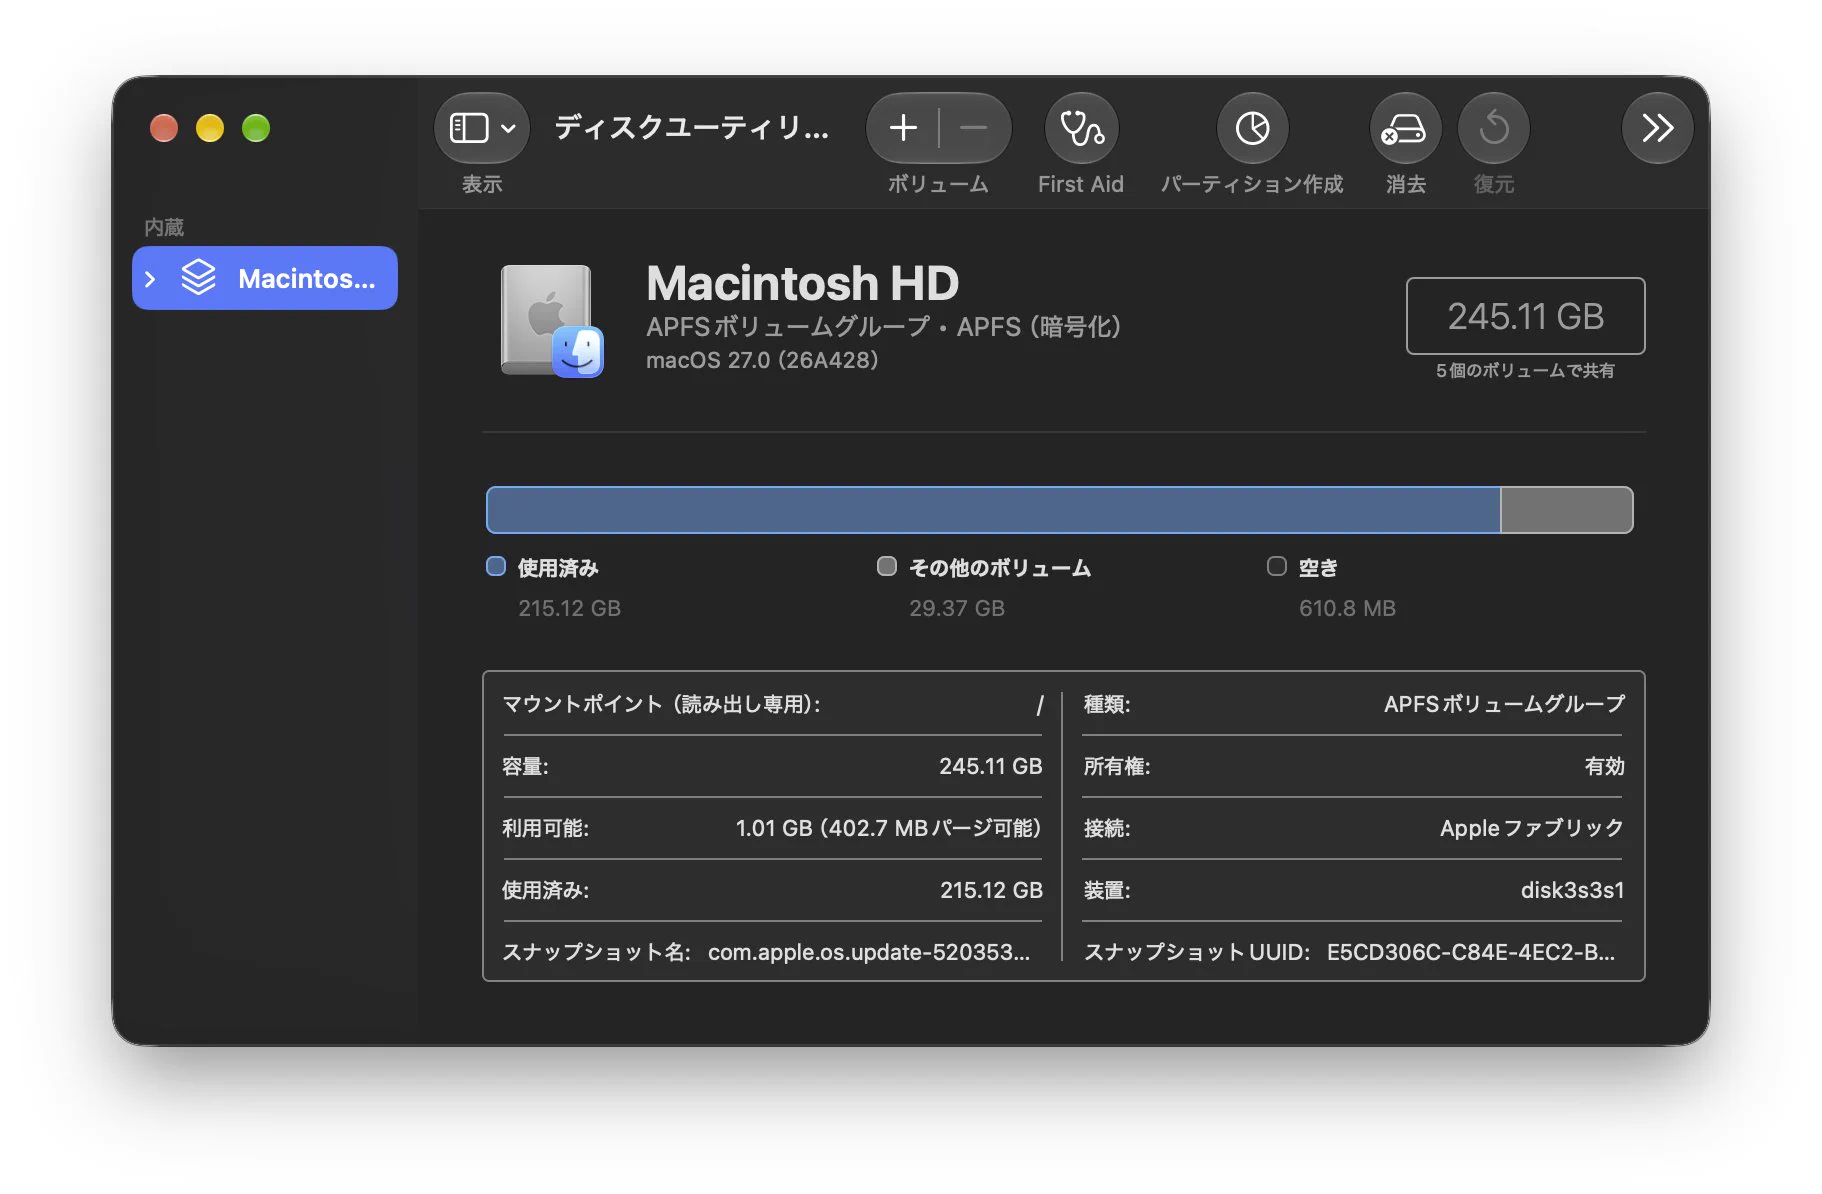Click the stacked volumes icon in sidebar
Screen dimensions: 1822x1194
[x=198, y=278]
